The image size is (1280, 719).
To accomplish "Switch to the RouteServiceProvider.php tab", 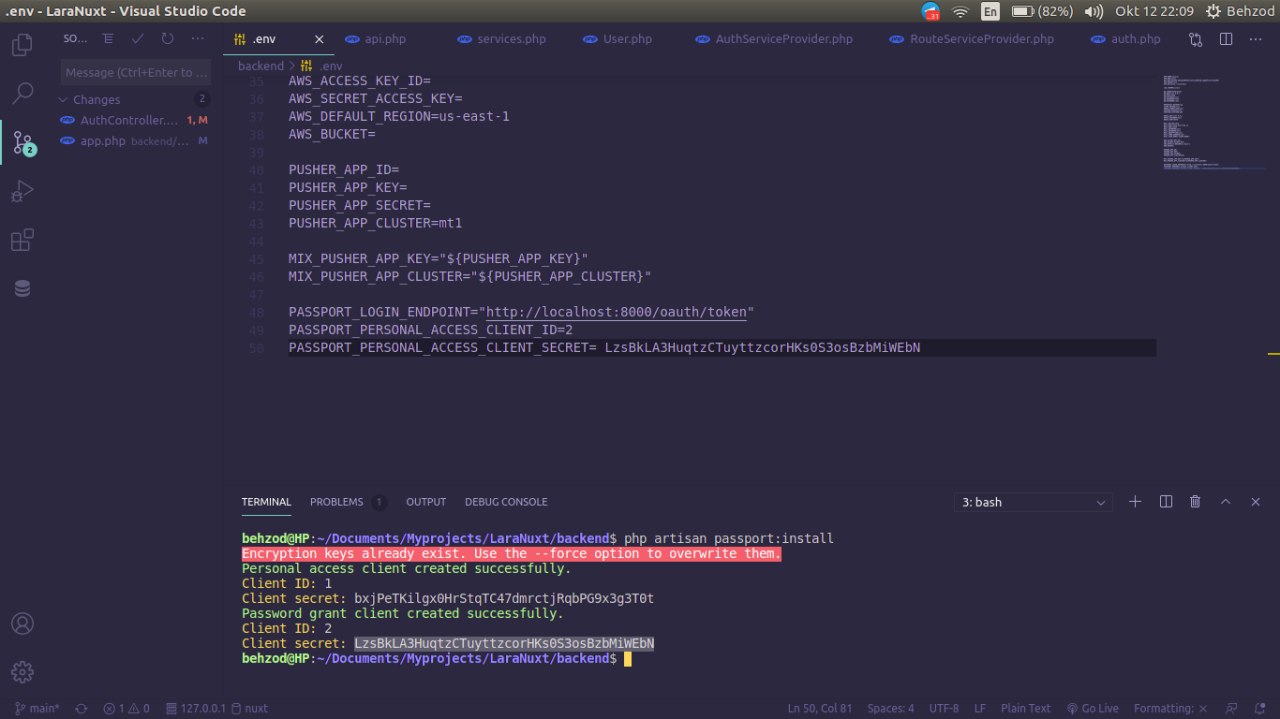I will click(982, 39).
